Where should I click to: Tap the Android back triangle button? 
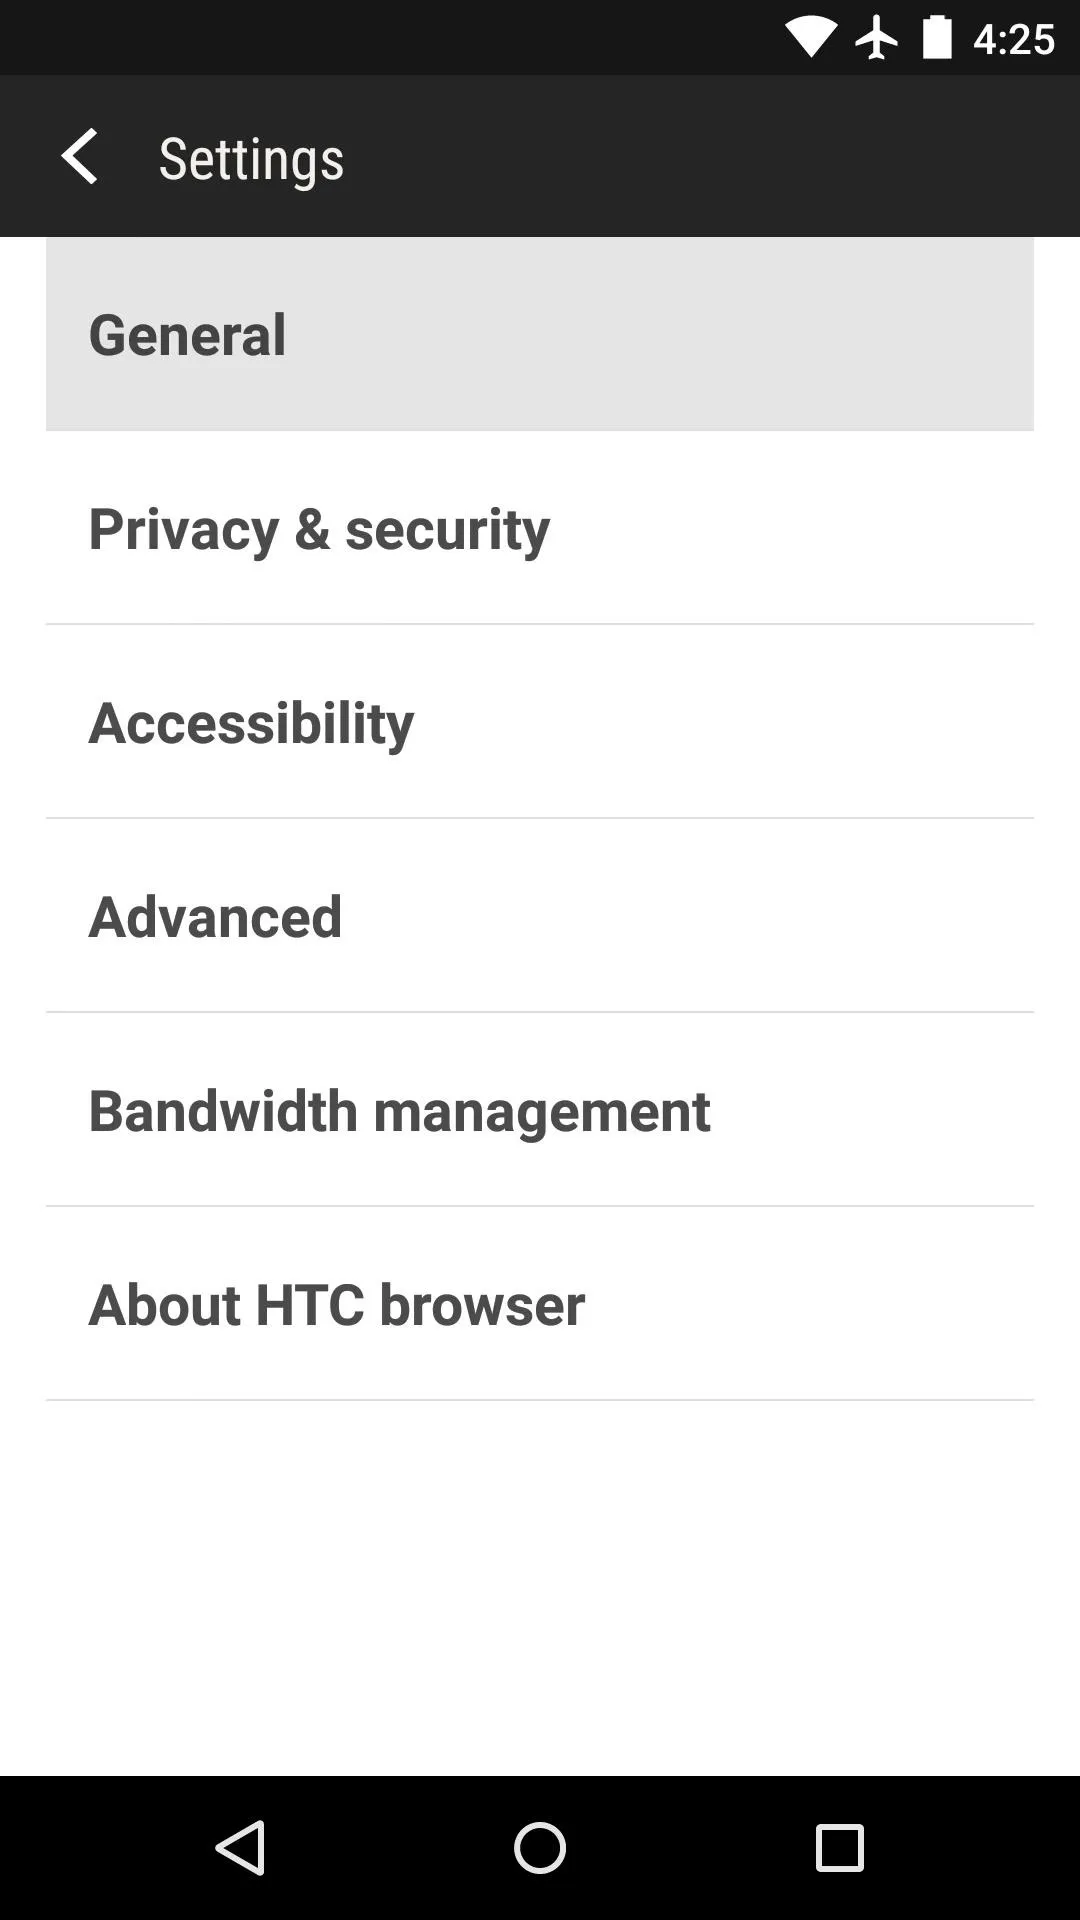[240, 1847]
